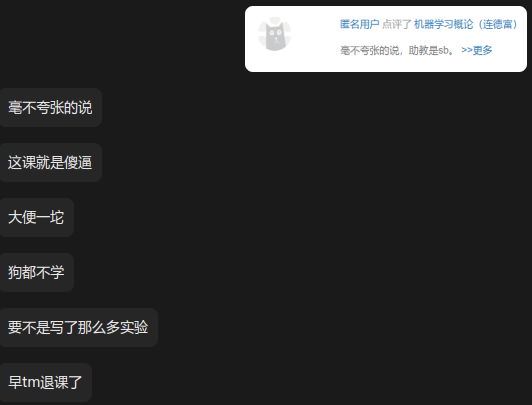Click the （连德富） instructor name

click(x=497, y=24)
